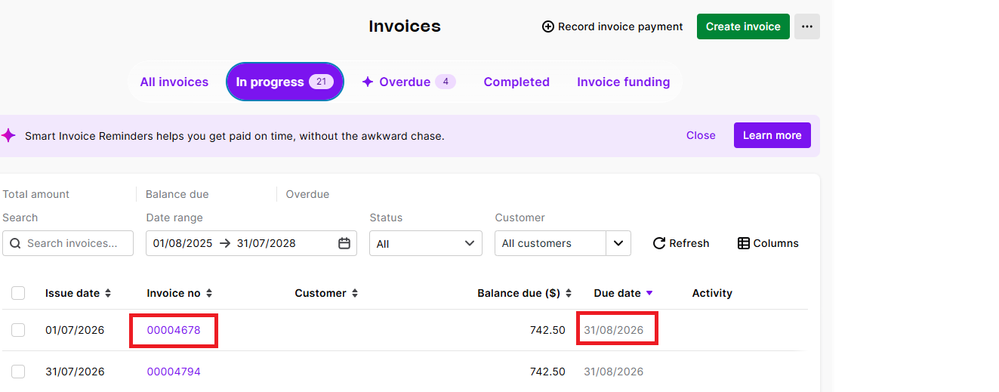Click the Overdue summary label
Screen dimensions: 999x392
(308, 194)
